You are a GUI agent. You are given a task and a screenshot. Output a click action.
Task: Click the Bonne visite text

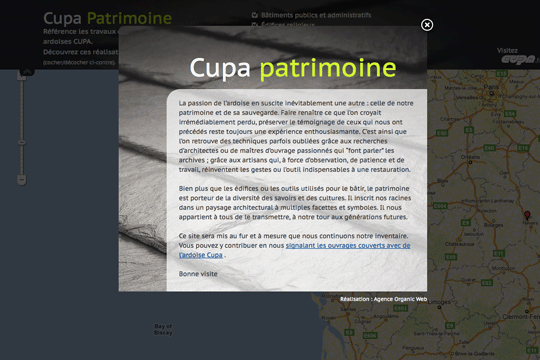[198, 274]
